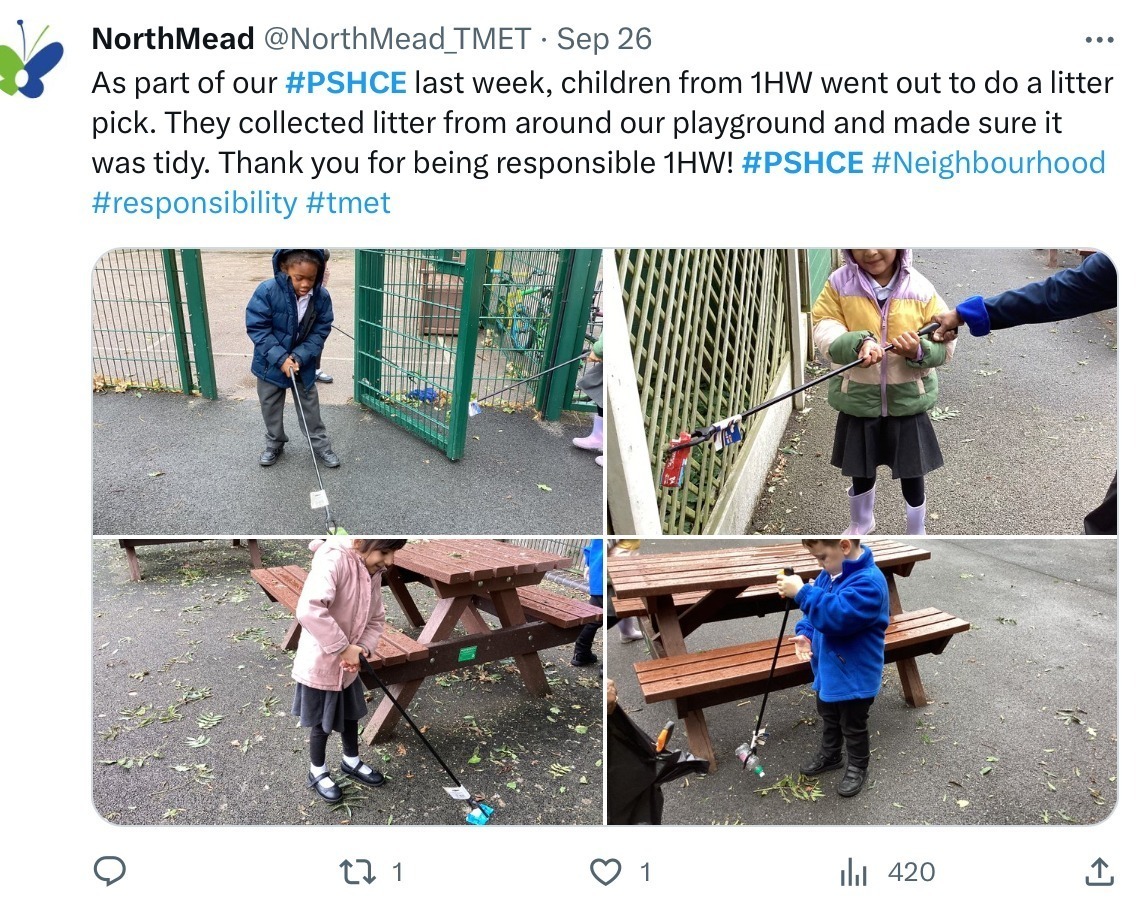Viewport: 1144px width, 904px height.
Task: Open the #tmet hashtag
Action: click(348, 203)
